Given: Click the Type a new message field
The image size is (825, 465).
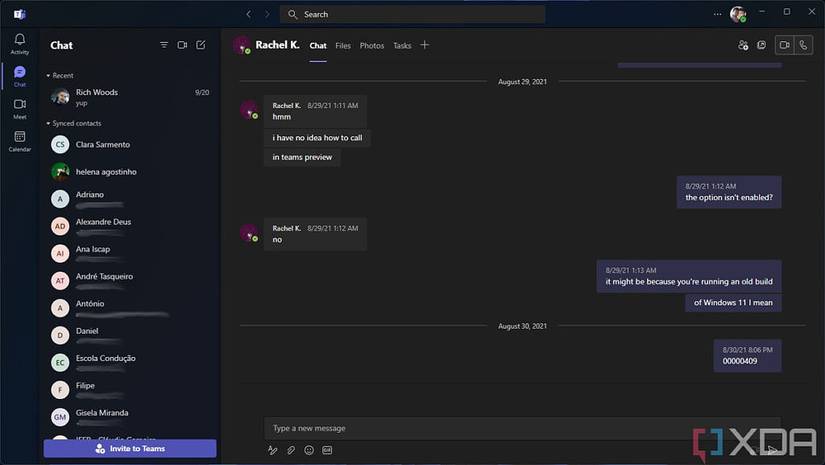Looking at the screenshot, I should point(522,428).
